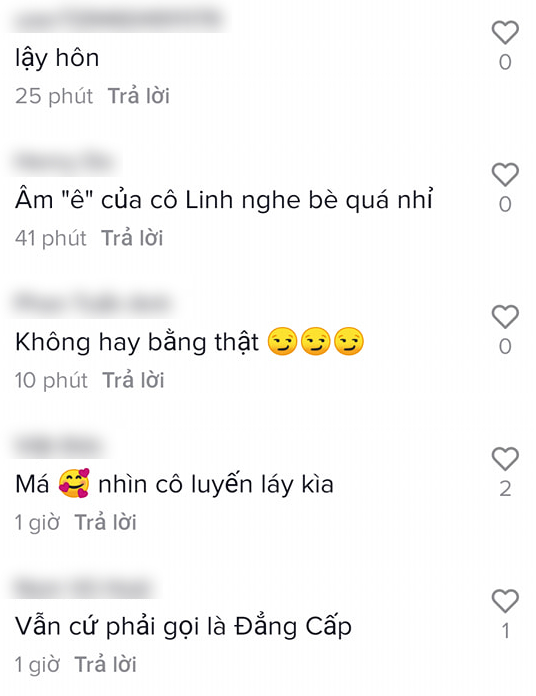The height and width of the screenshot is (696, 536).
Task: Open the blurred username above "Má" comment
Action: [58, 445]
